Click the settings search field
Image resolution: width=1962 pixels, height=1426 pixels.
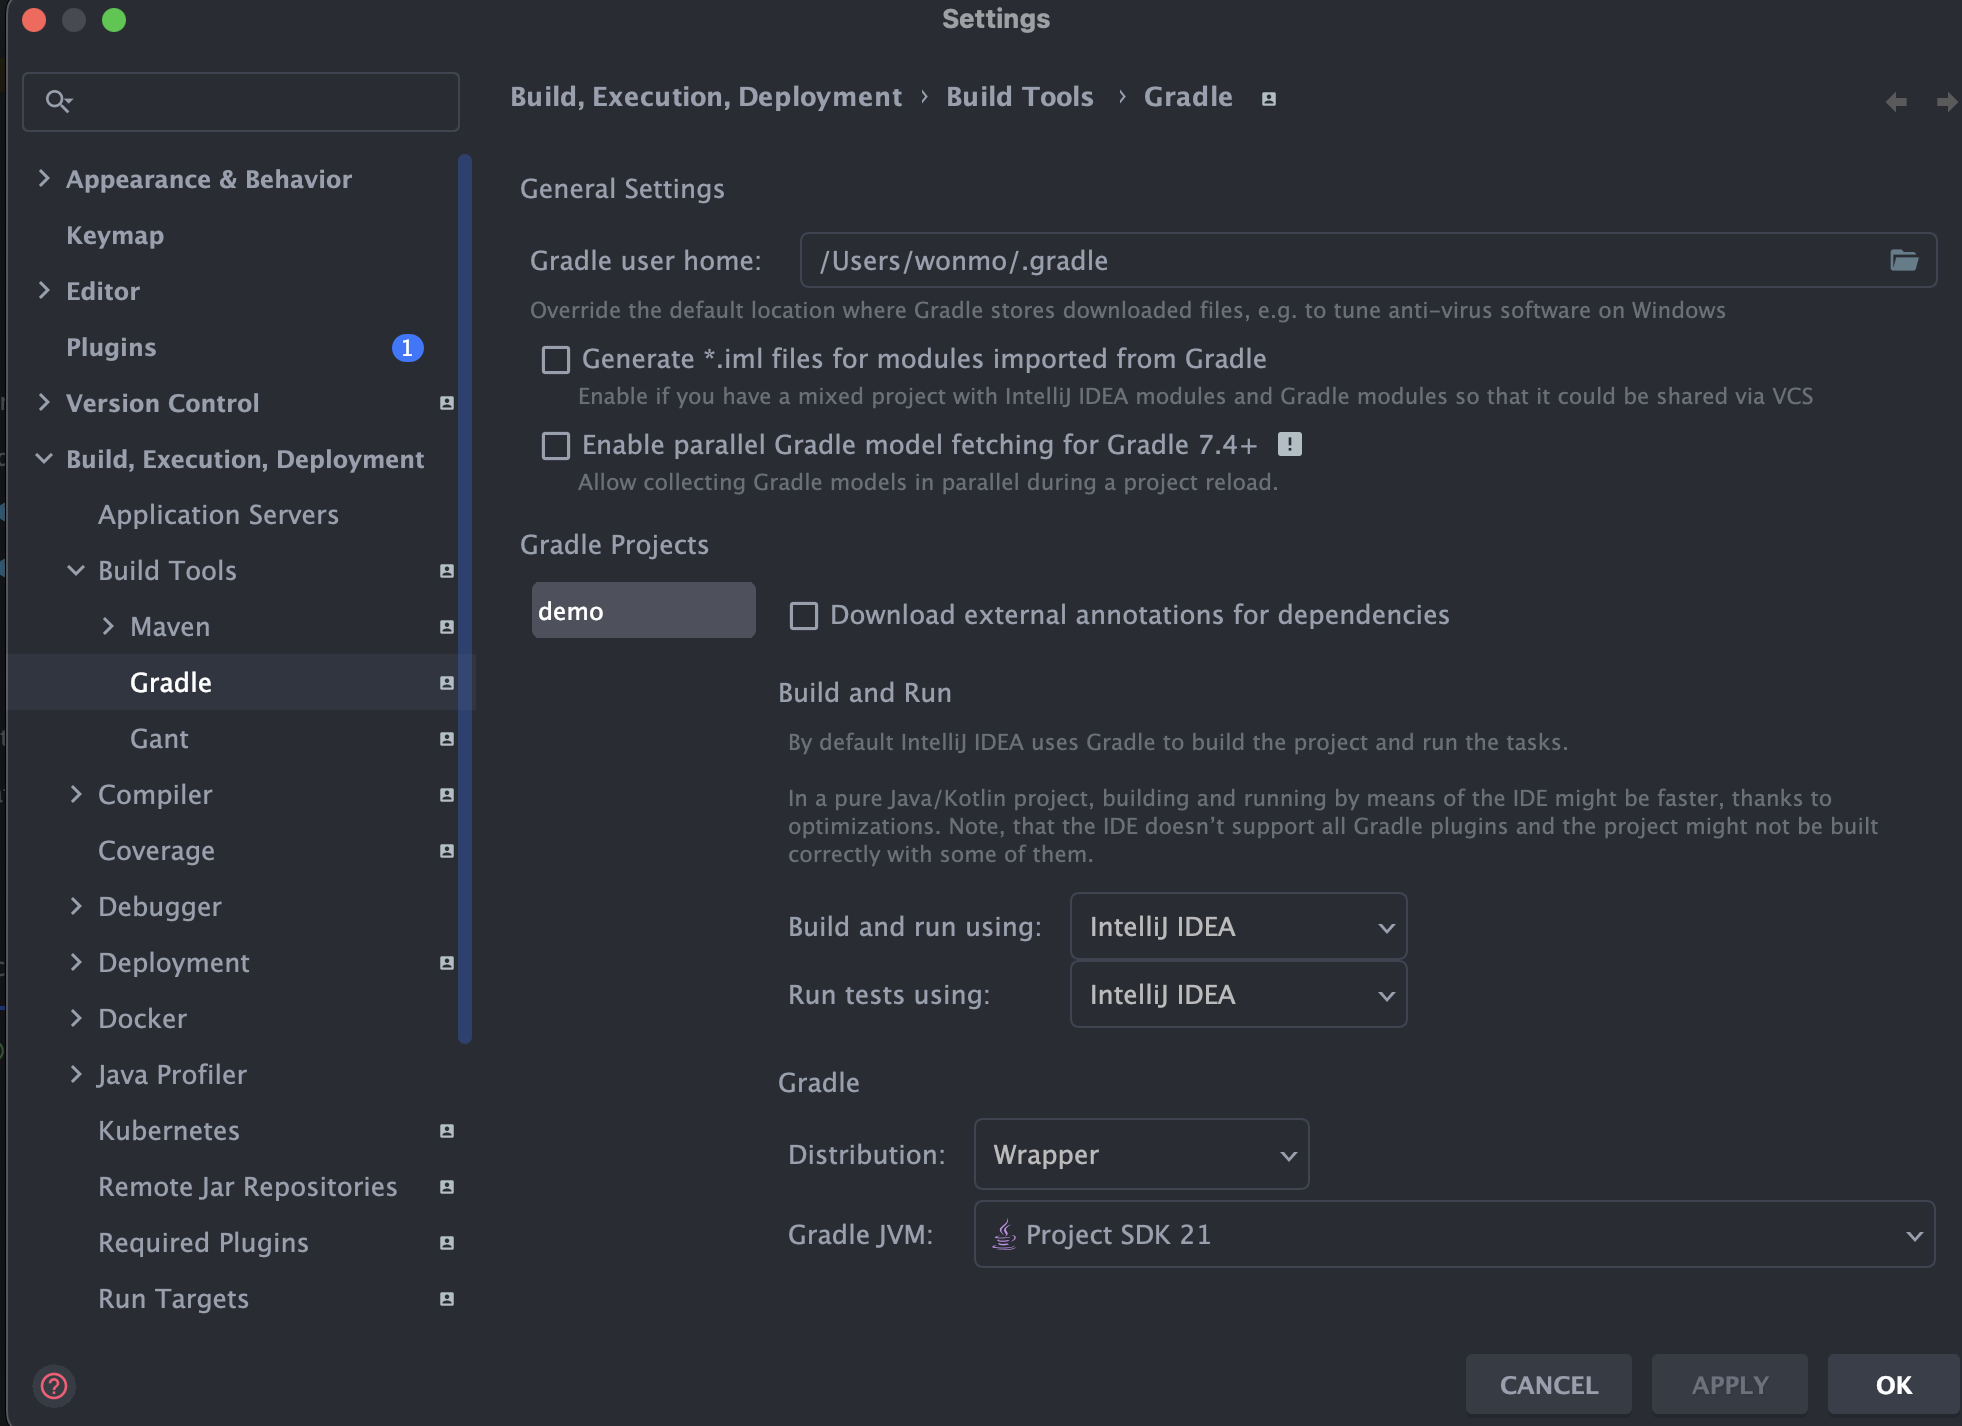pyautogui.click(x=241, y=101)
